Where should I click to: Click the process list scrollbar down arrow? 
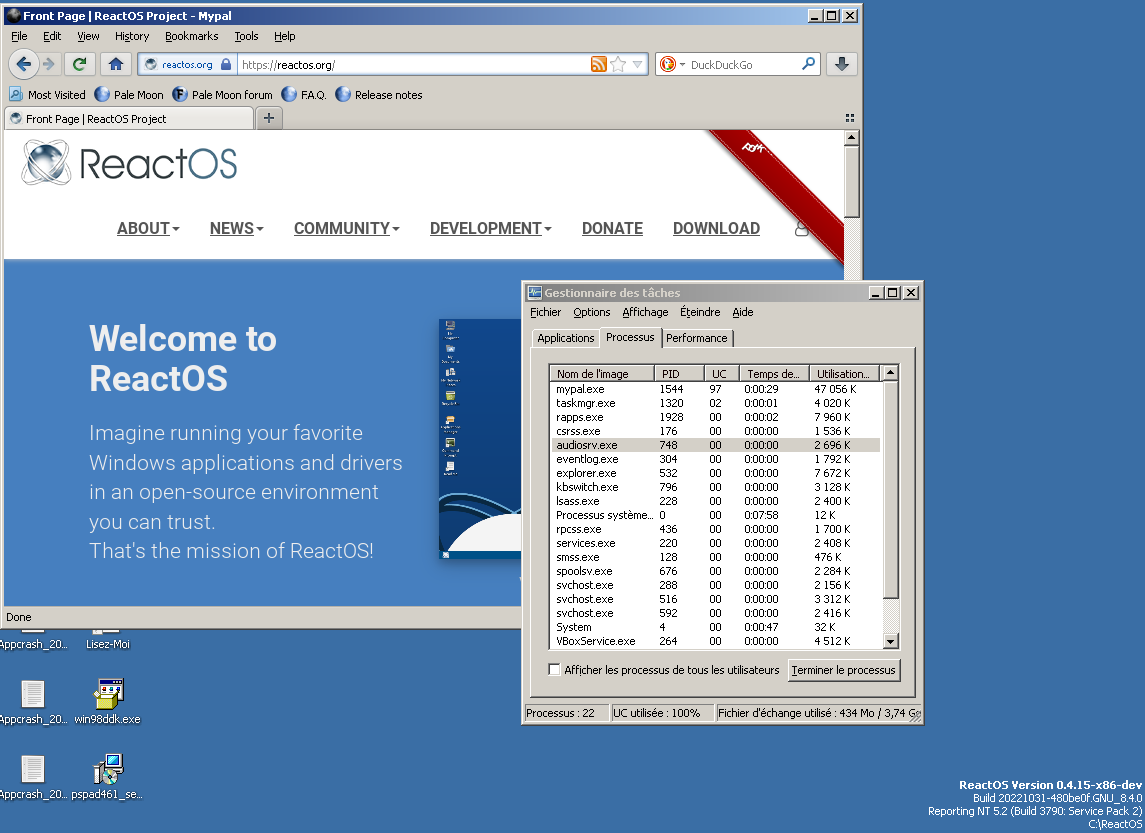pos(890,641)
